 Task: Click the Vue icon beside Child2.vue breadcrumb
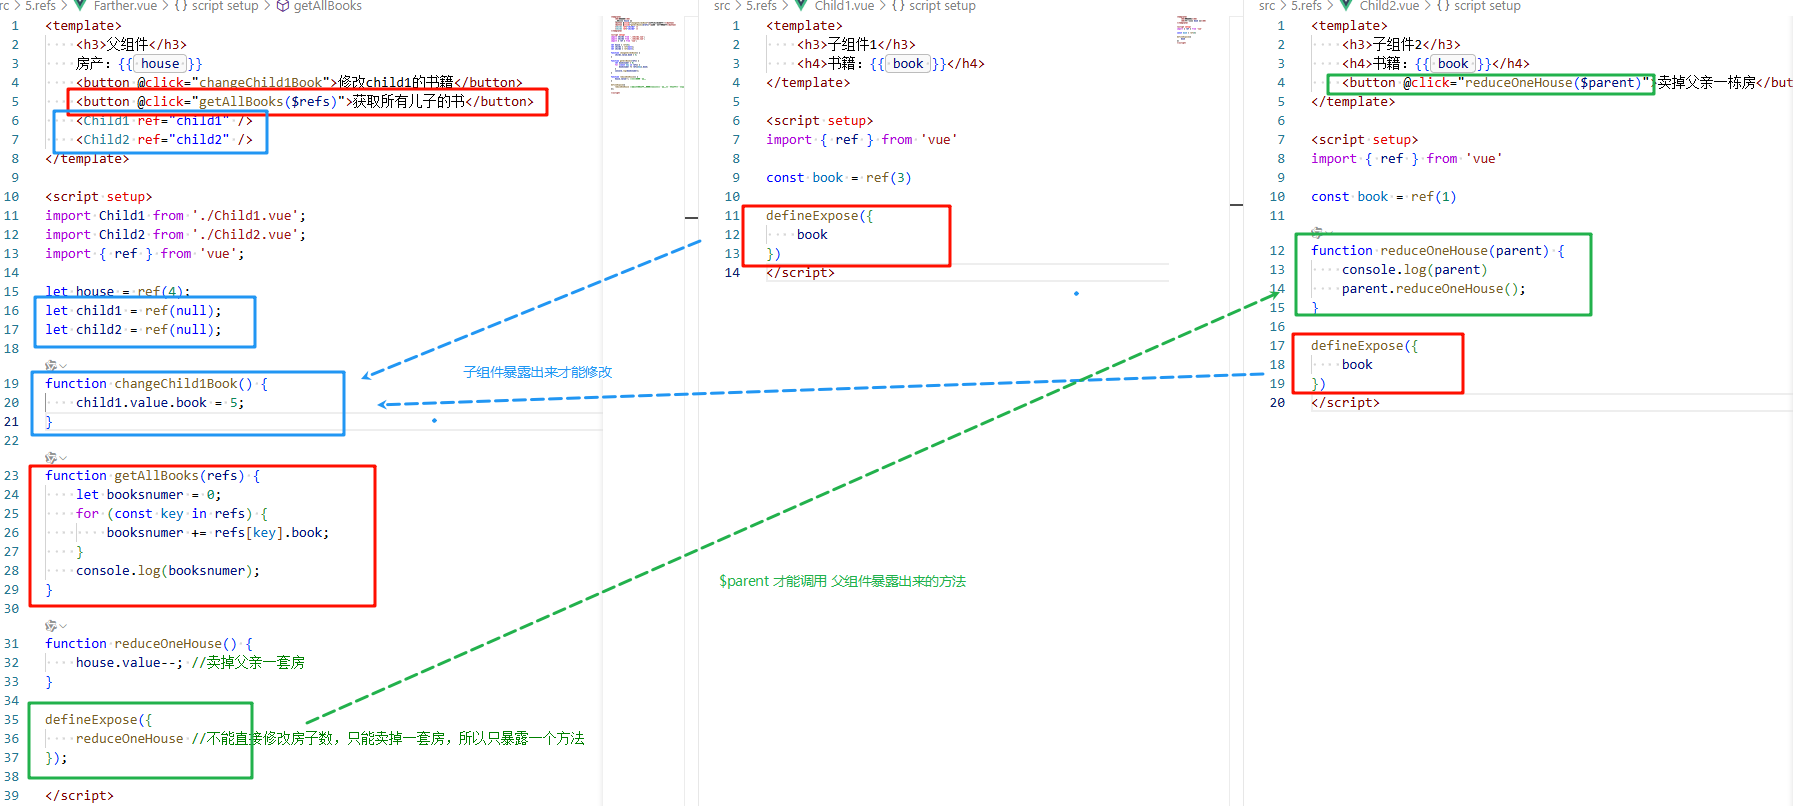(x=1346, y=5)
